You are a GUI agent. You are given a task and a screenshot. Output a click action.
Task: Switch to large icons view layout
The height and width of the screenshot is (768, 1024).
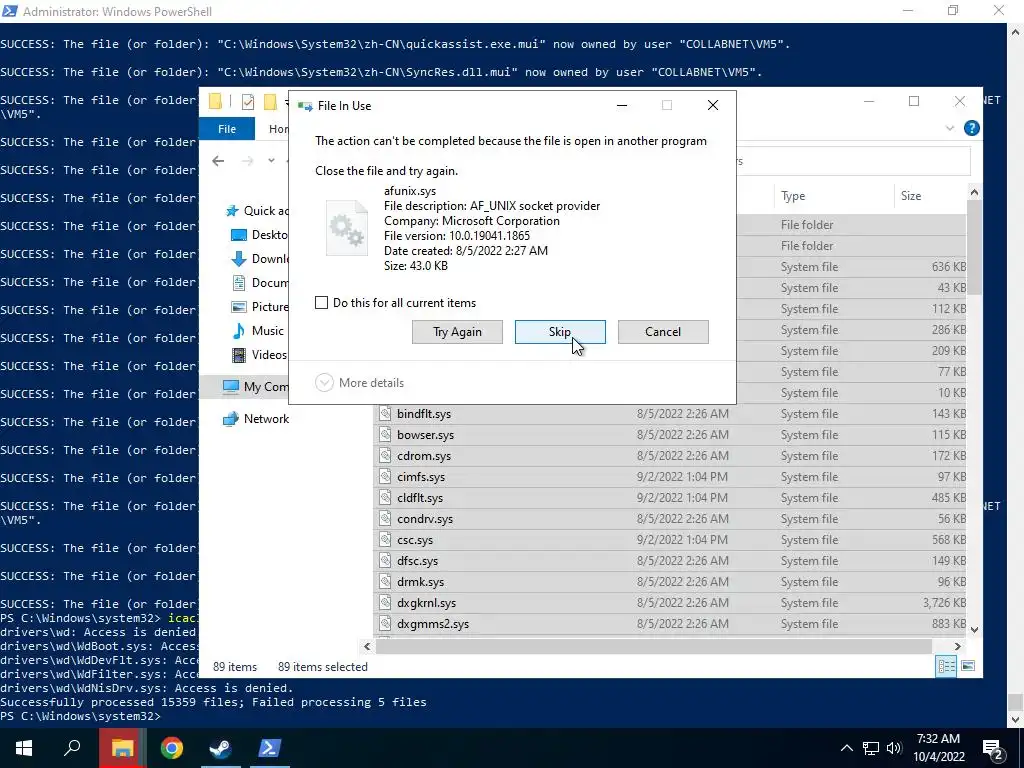click(968, 666)
